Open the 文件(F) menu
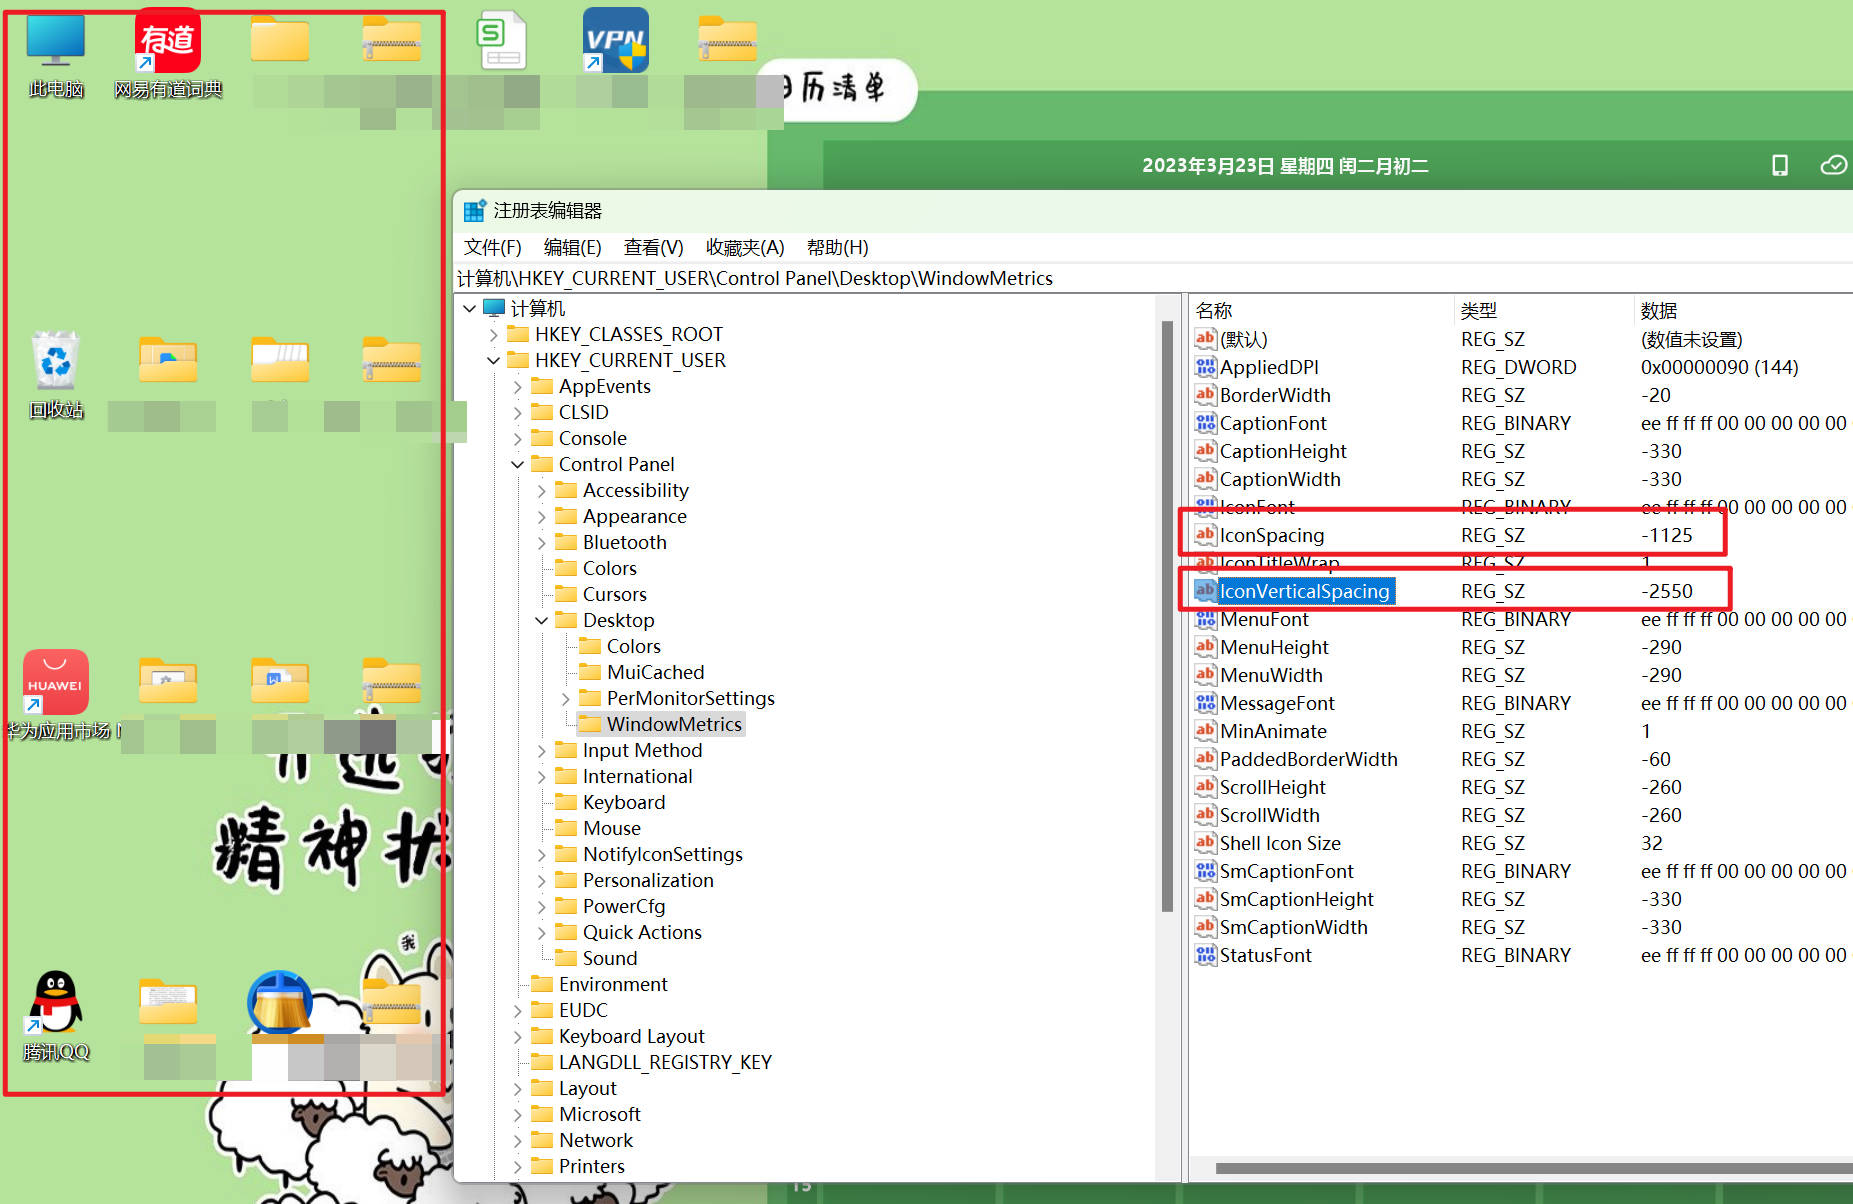The image size is (1853, 1204). [493, 247]
